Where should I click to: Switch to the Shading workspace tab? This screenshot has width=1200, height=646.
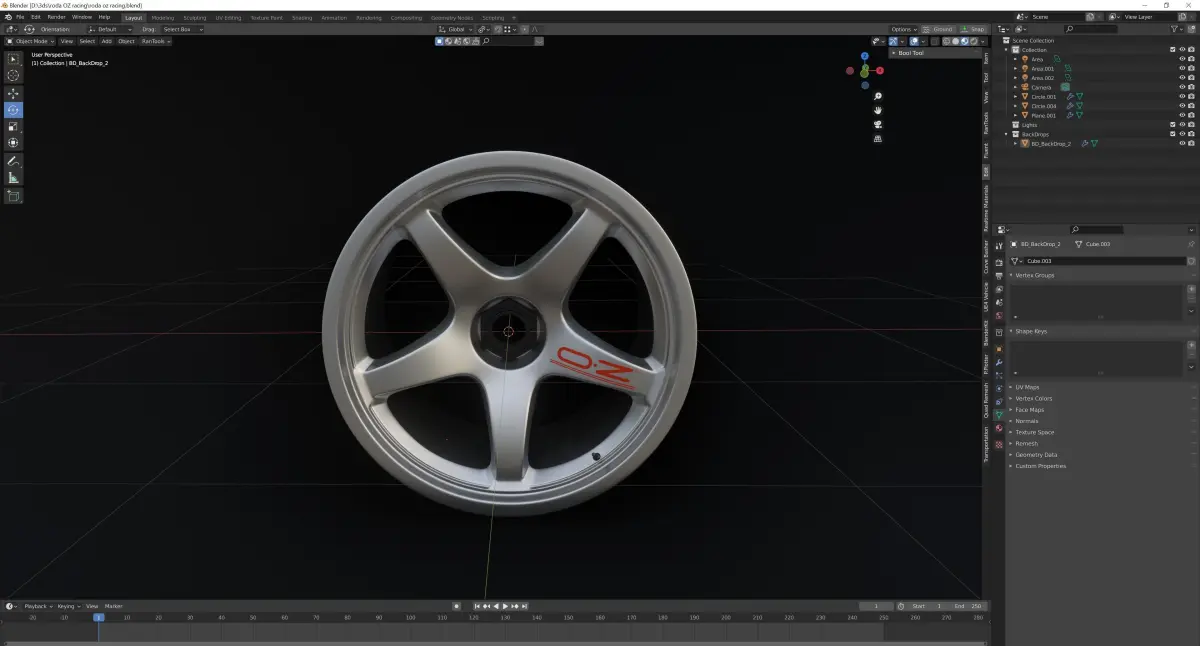coord(302,17)
